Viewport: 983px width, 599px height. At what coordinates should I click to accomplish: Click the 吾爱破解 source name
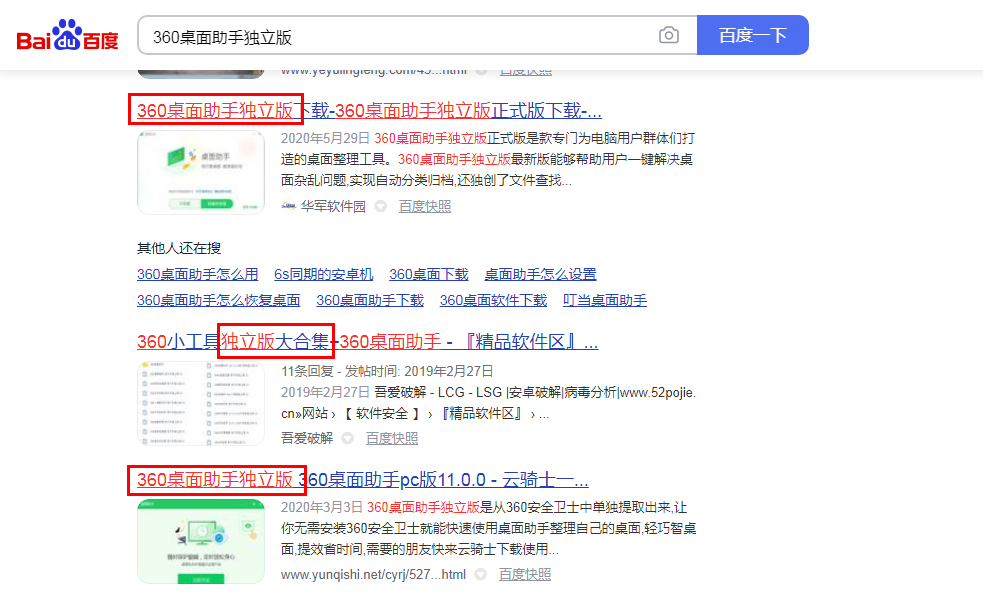click(307, 438)
